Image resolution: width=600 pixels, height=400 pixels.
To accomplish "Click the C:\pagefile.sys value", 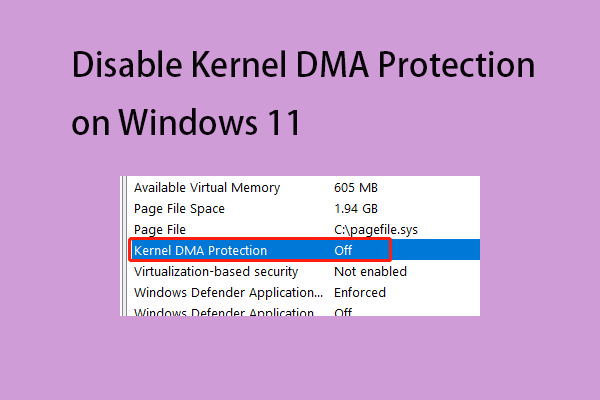I will point(375,229).
